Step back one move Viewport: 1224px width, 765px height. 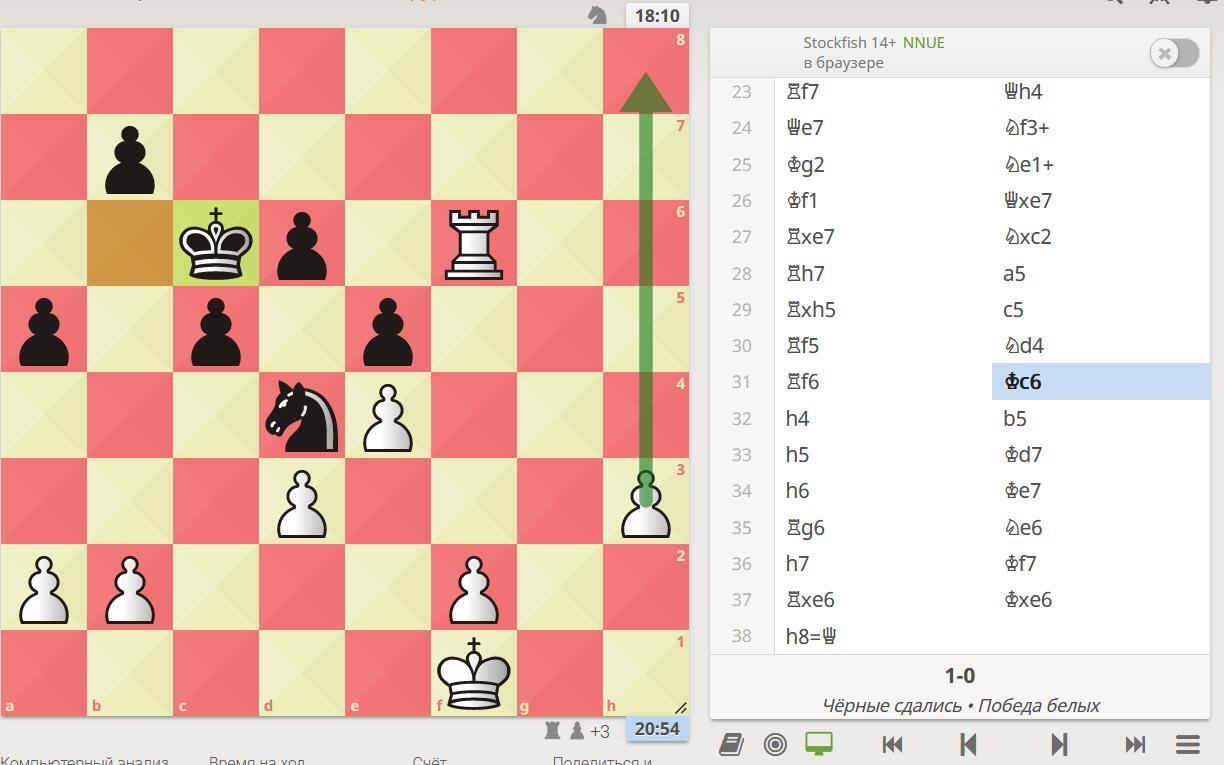967,744
